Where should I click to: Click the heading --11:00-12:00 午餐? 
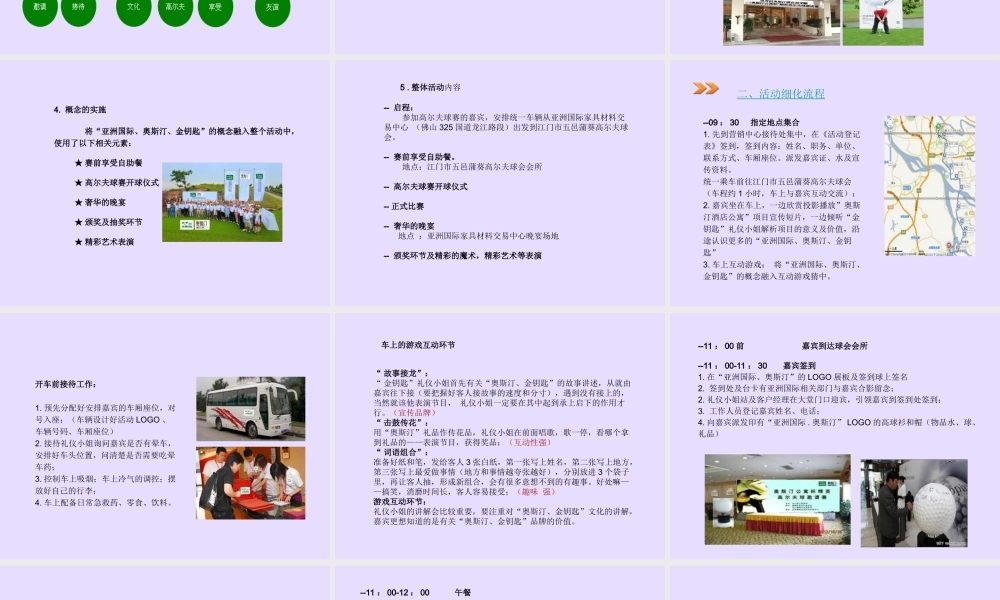coord(415,593)
